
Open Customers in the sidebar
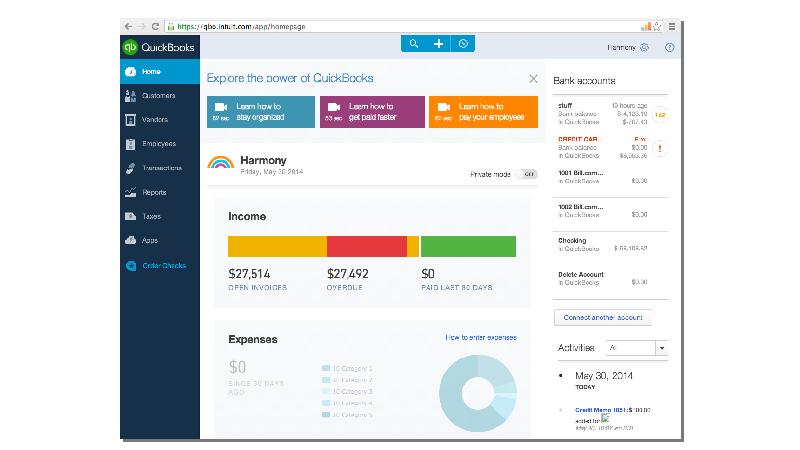158,96
